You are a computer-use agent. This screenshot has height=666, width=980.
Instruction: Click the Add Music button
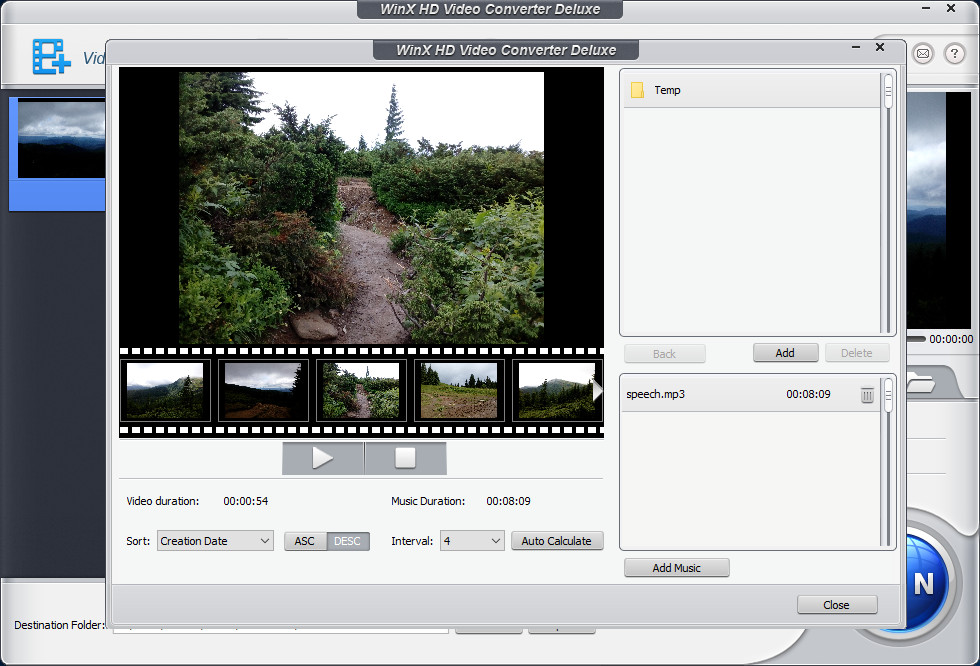pos(677,568)
